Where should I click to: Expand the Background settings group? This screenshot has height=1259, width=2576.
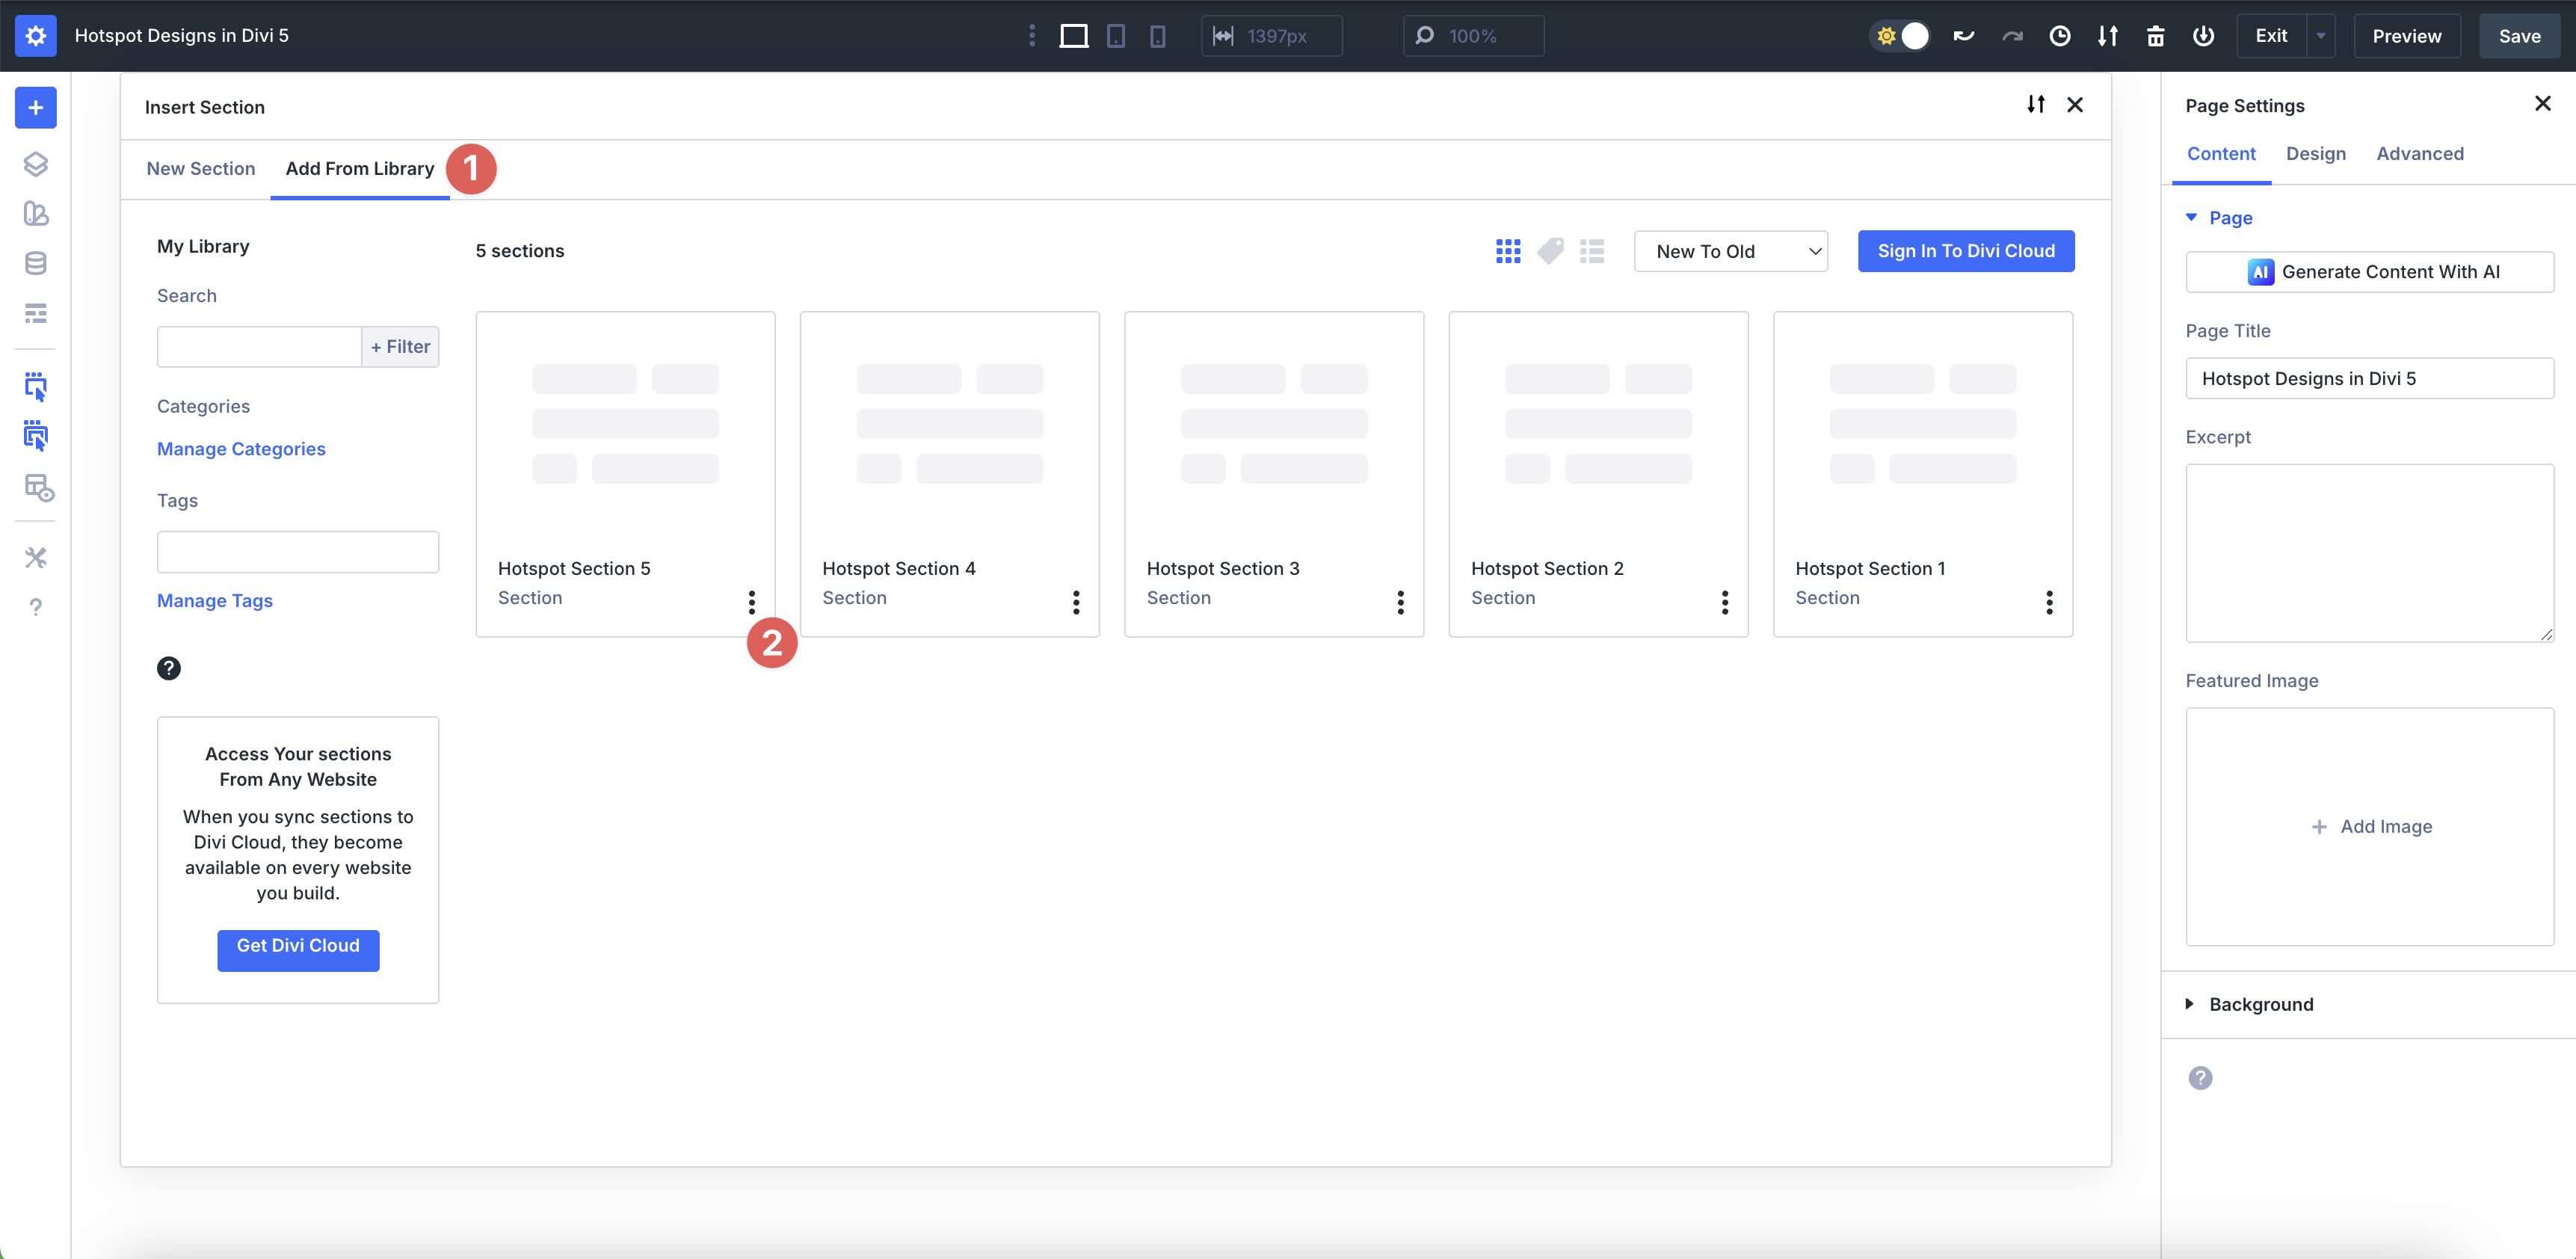2260,1004
